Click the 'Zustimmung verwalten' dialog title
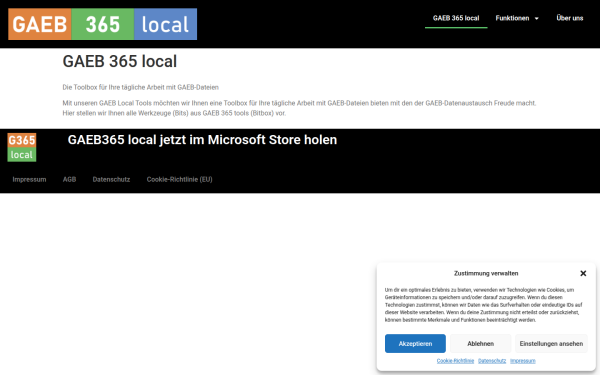600x375 pixels. click(x=486, y=273)
